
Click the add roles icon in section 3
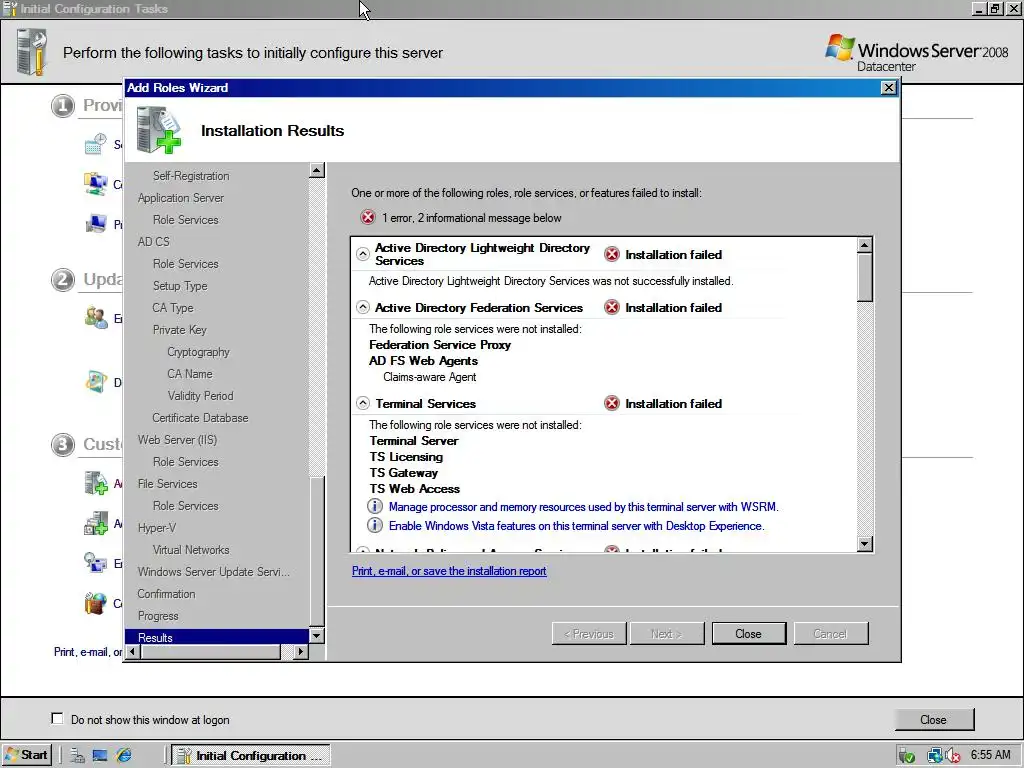96,483
